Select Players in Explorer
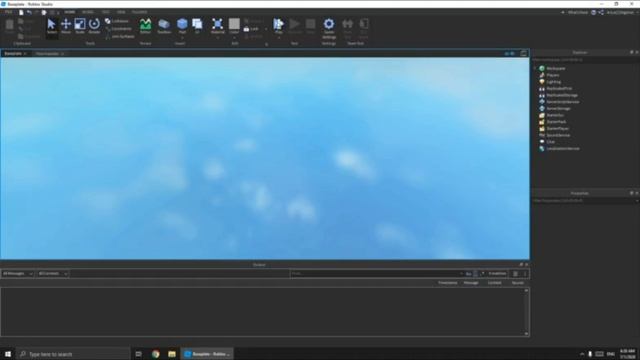The image size is (640, 360). (x=553, y=75)
